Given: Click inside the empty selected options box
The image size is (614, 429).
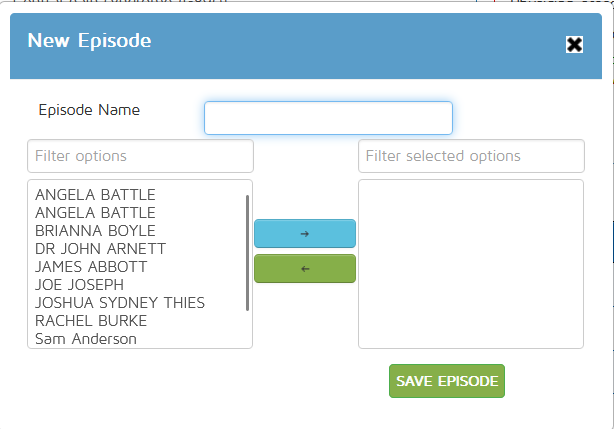Looking at the screenshot, I should coord(470,264).
